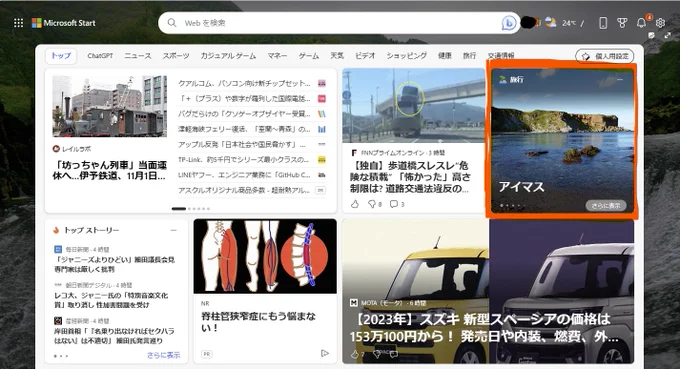Open the バグだらけの「クソゲーオブザイヤー」 headline
Viewport: 680px width, 369px height.
click(244, 114)
